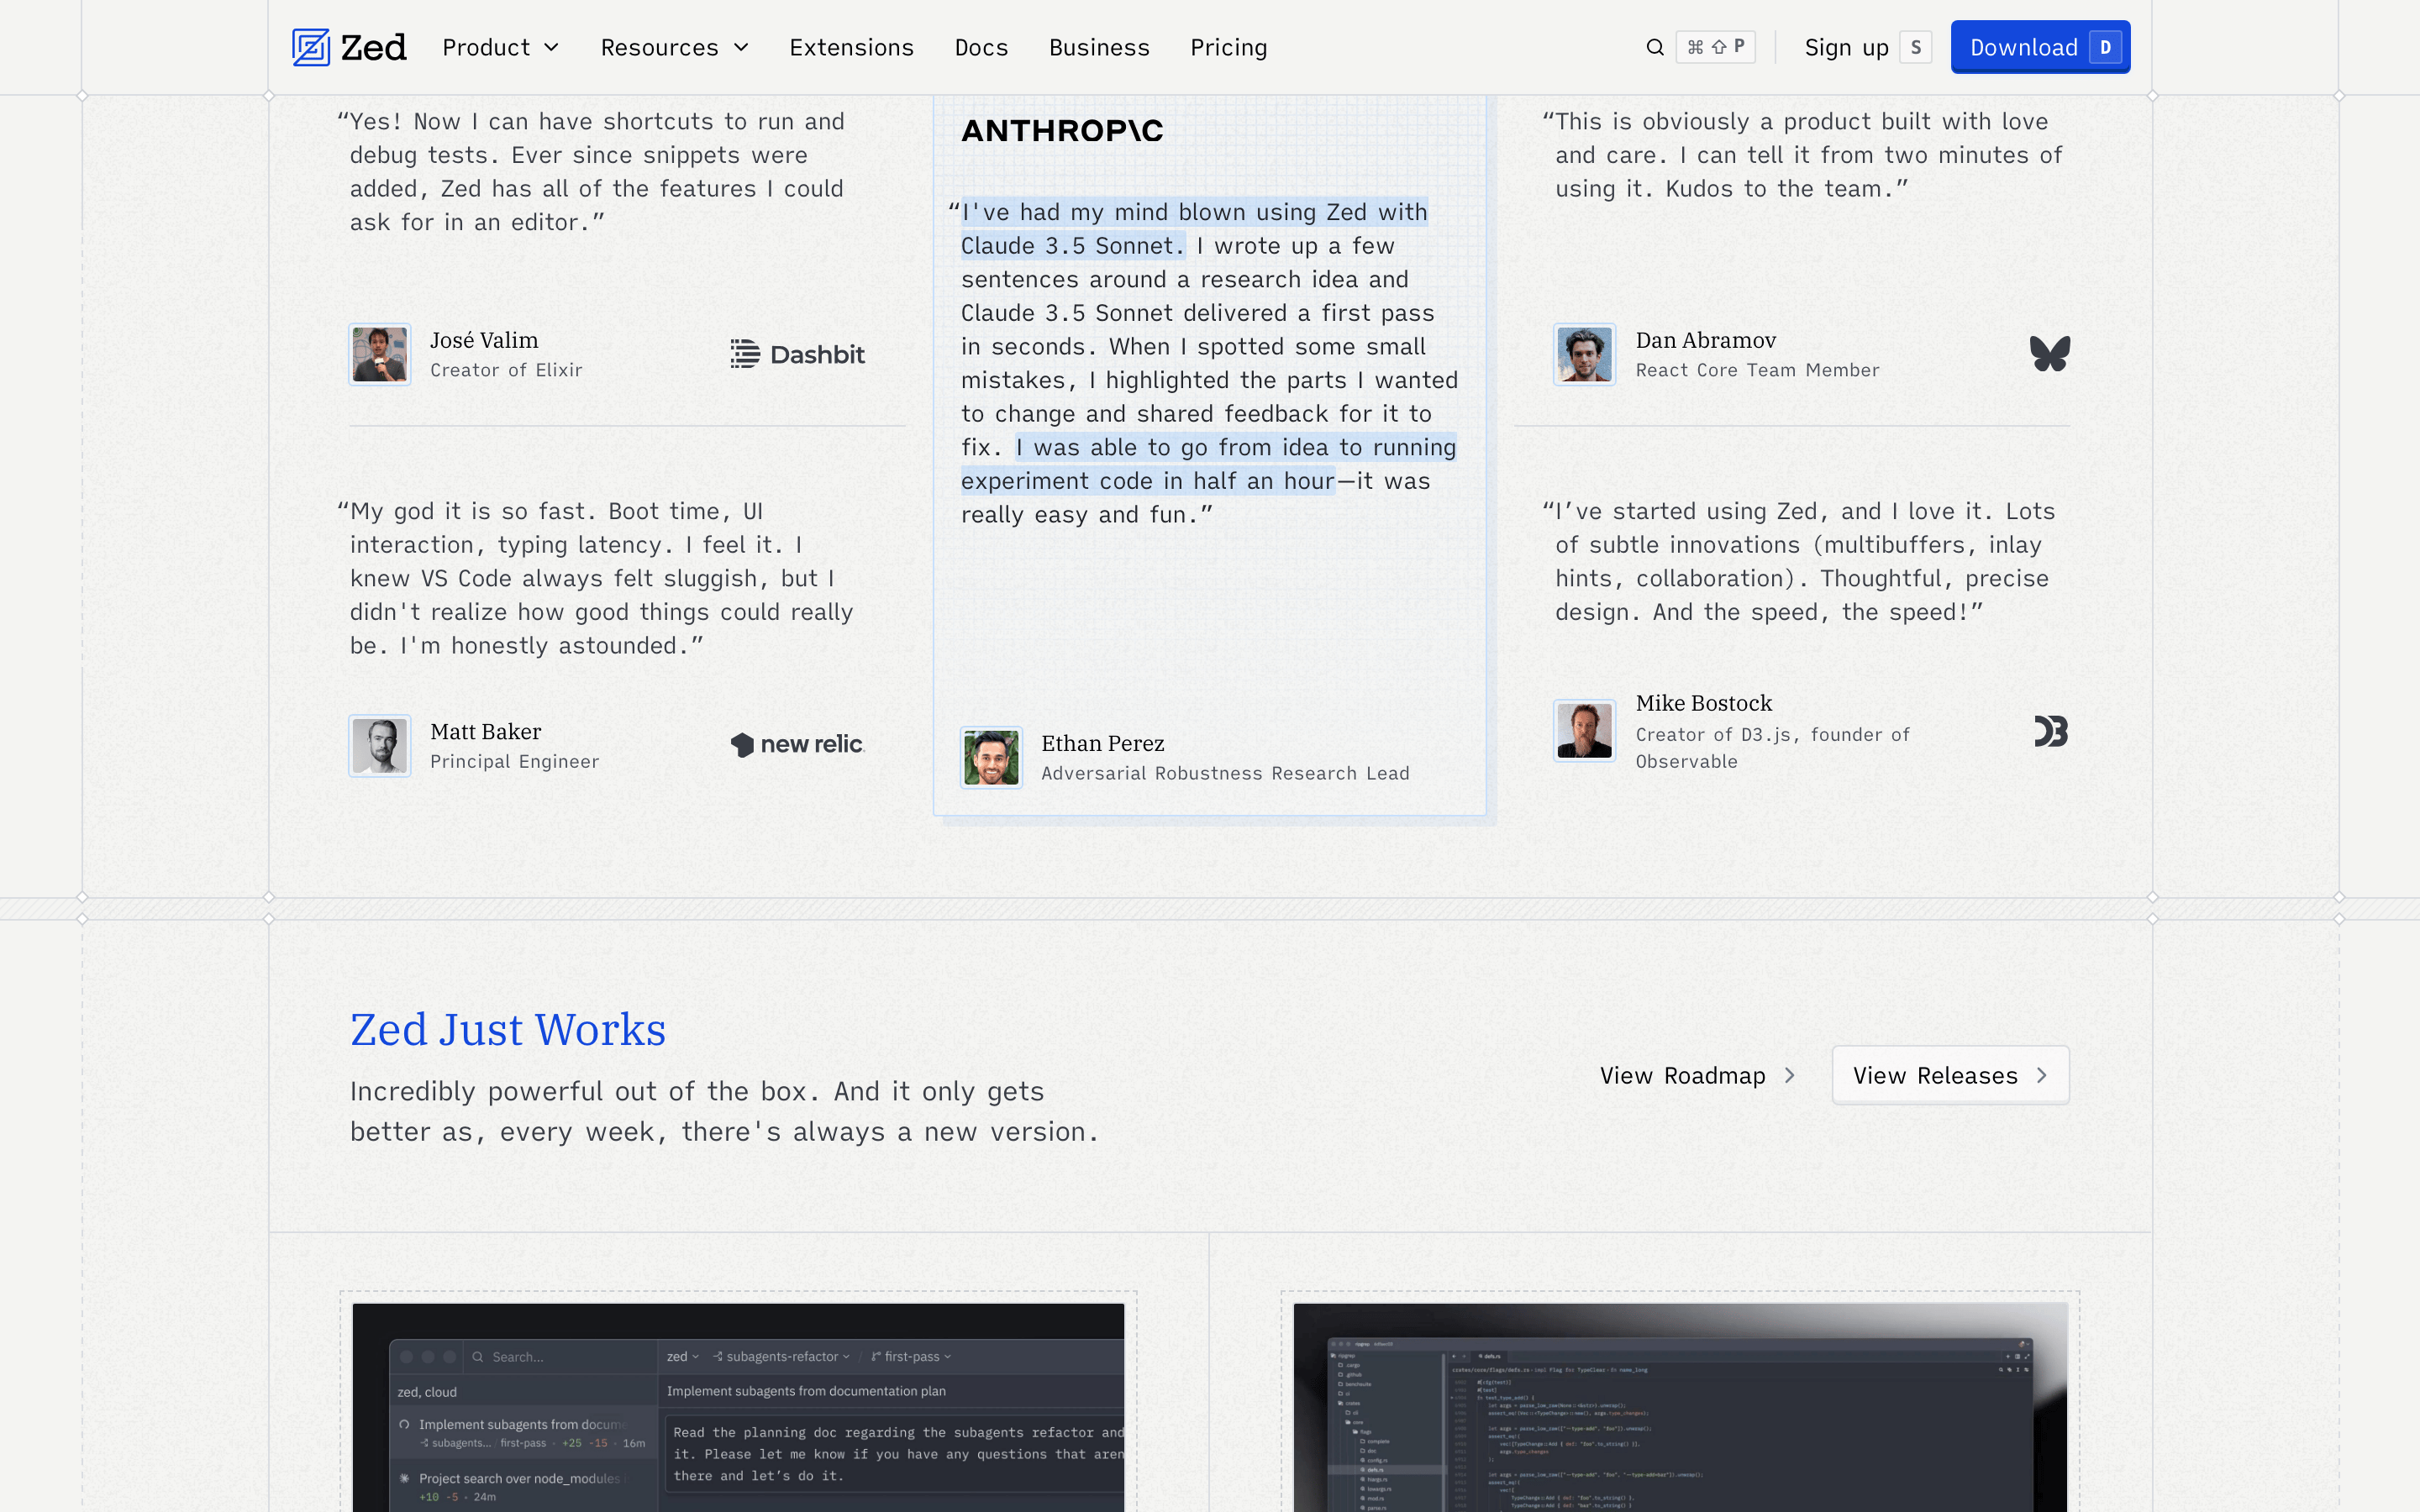Click the View Releases button

[x=1950, y=1075]
